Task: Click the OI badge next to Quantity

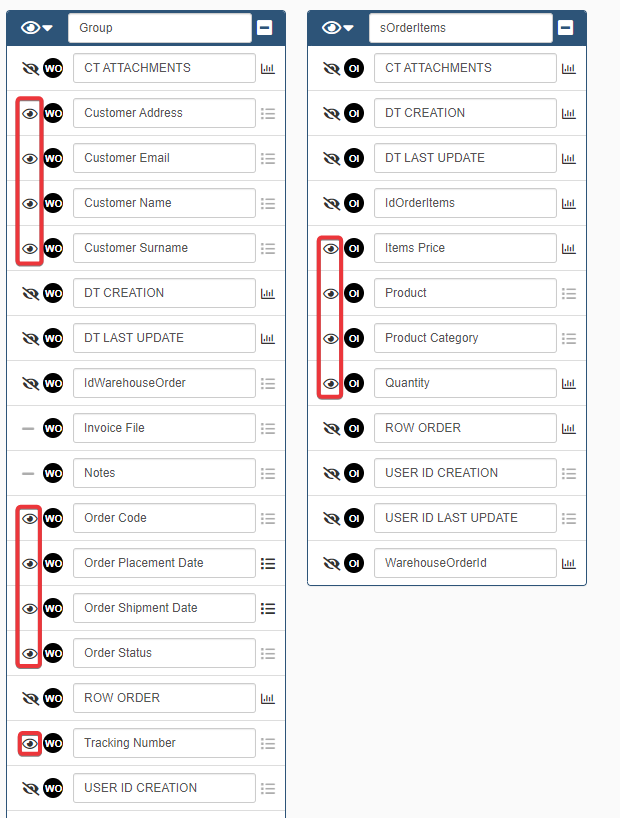Action: click(x=354, y=383)
